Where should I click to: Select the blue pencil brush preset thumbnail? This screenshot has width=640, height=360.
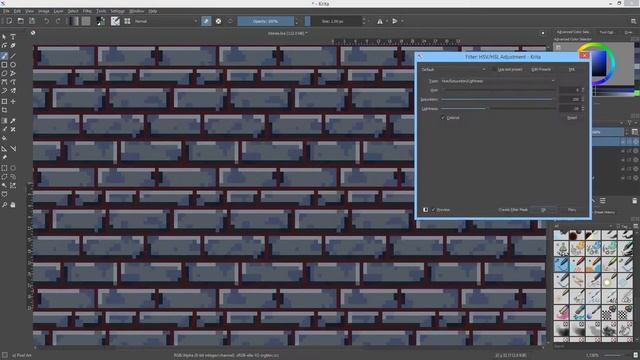[561, 264]
